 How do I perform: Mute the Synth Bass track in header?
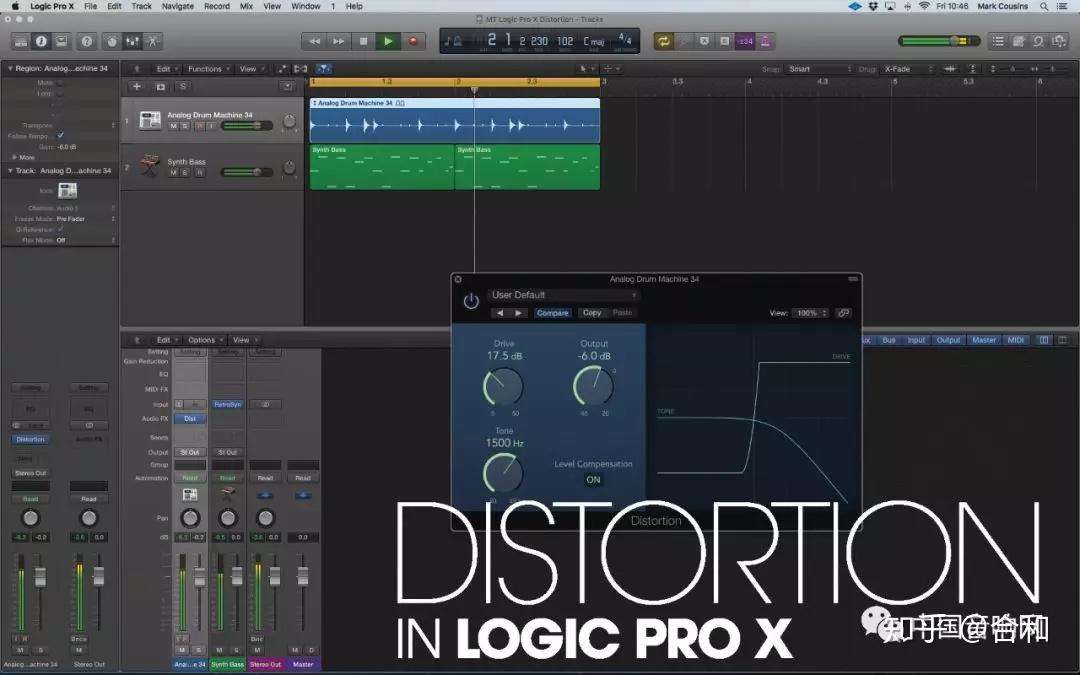click(x=174, y=172)
